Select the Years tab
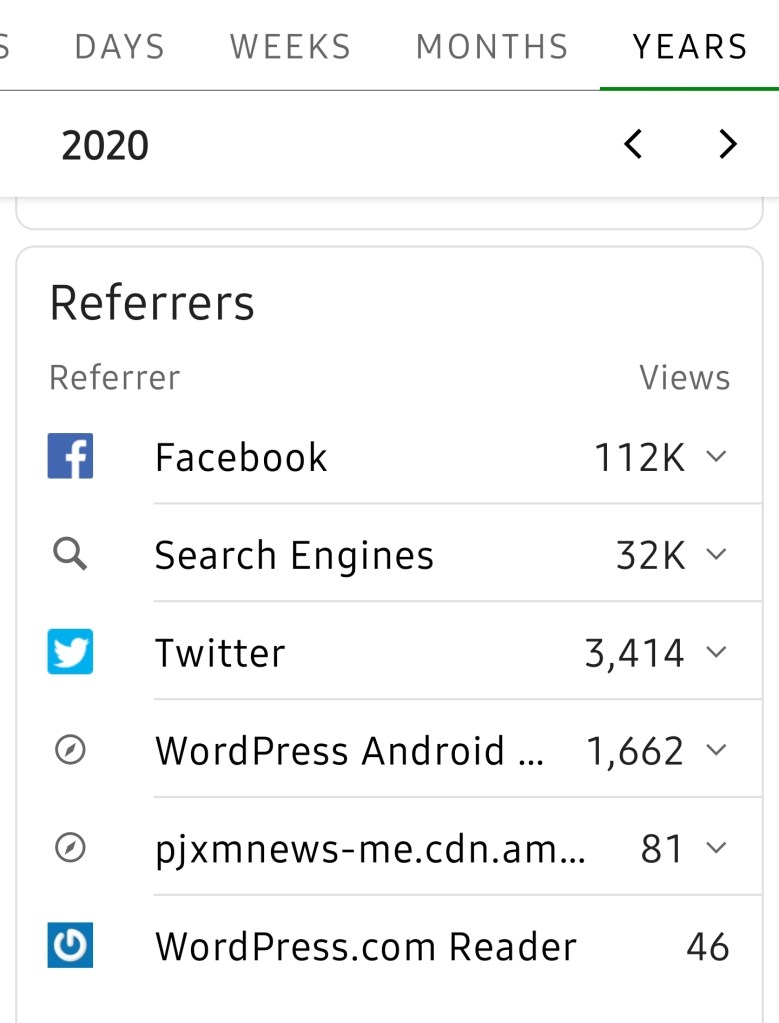This screenshot has width=779, height=1023. coord(690,47)
